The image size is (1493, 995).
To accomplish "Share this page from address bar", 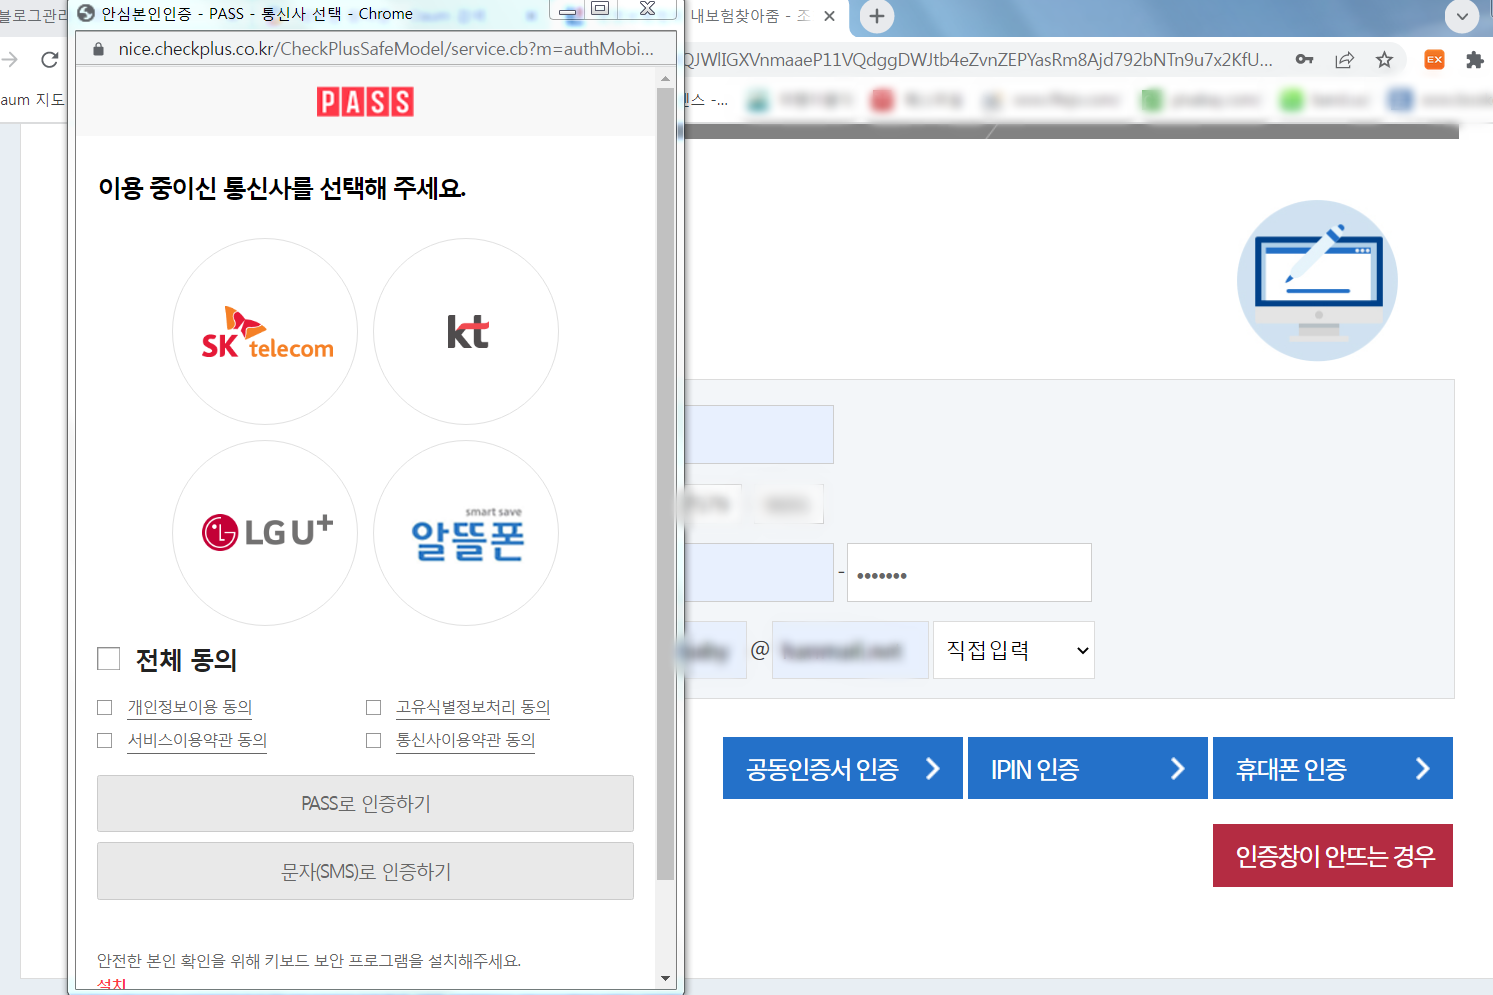I will (x=1345, y=60).
